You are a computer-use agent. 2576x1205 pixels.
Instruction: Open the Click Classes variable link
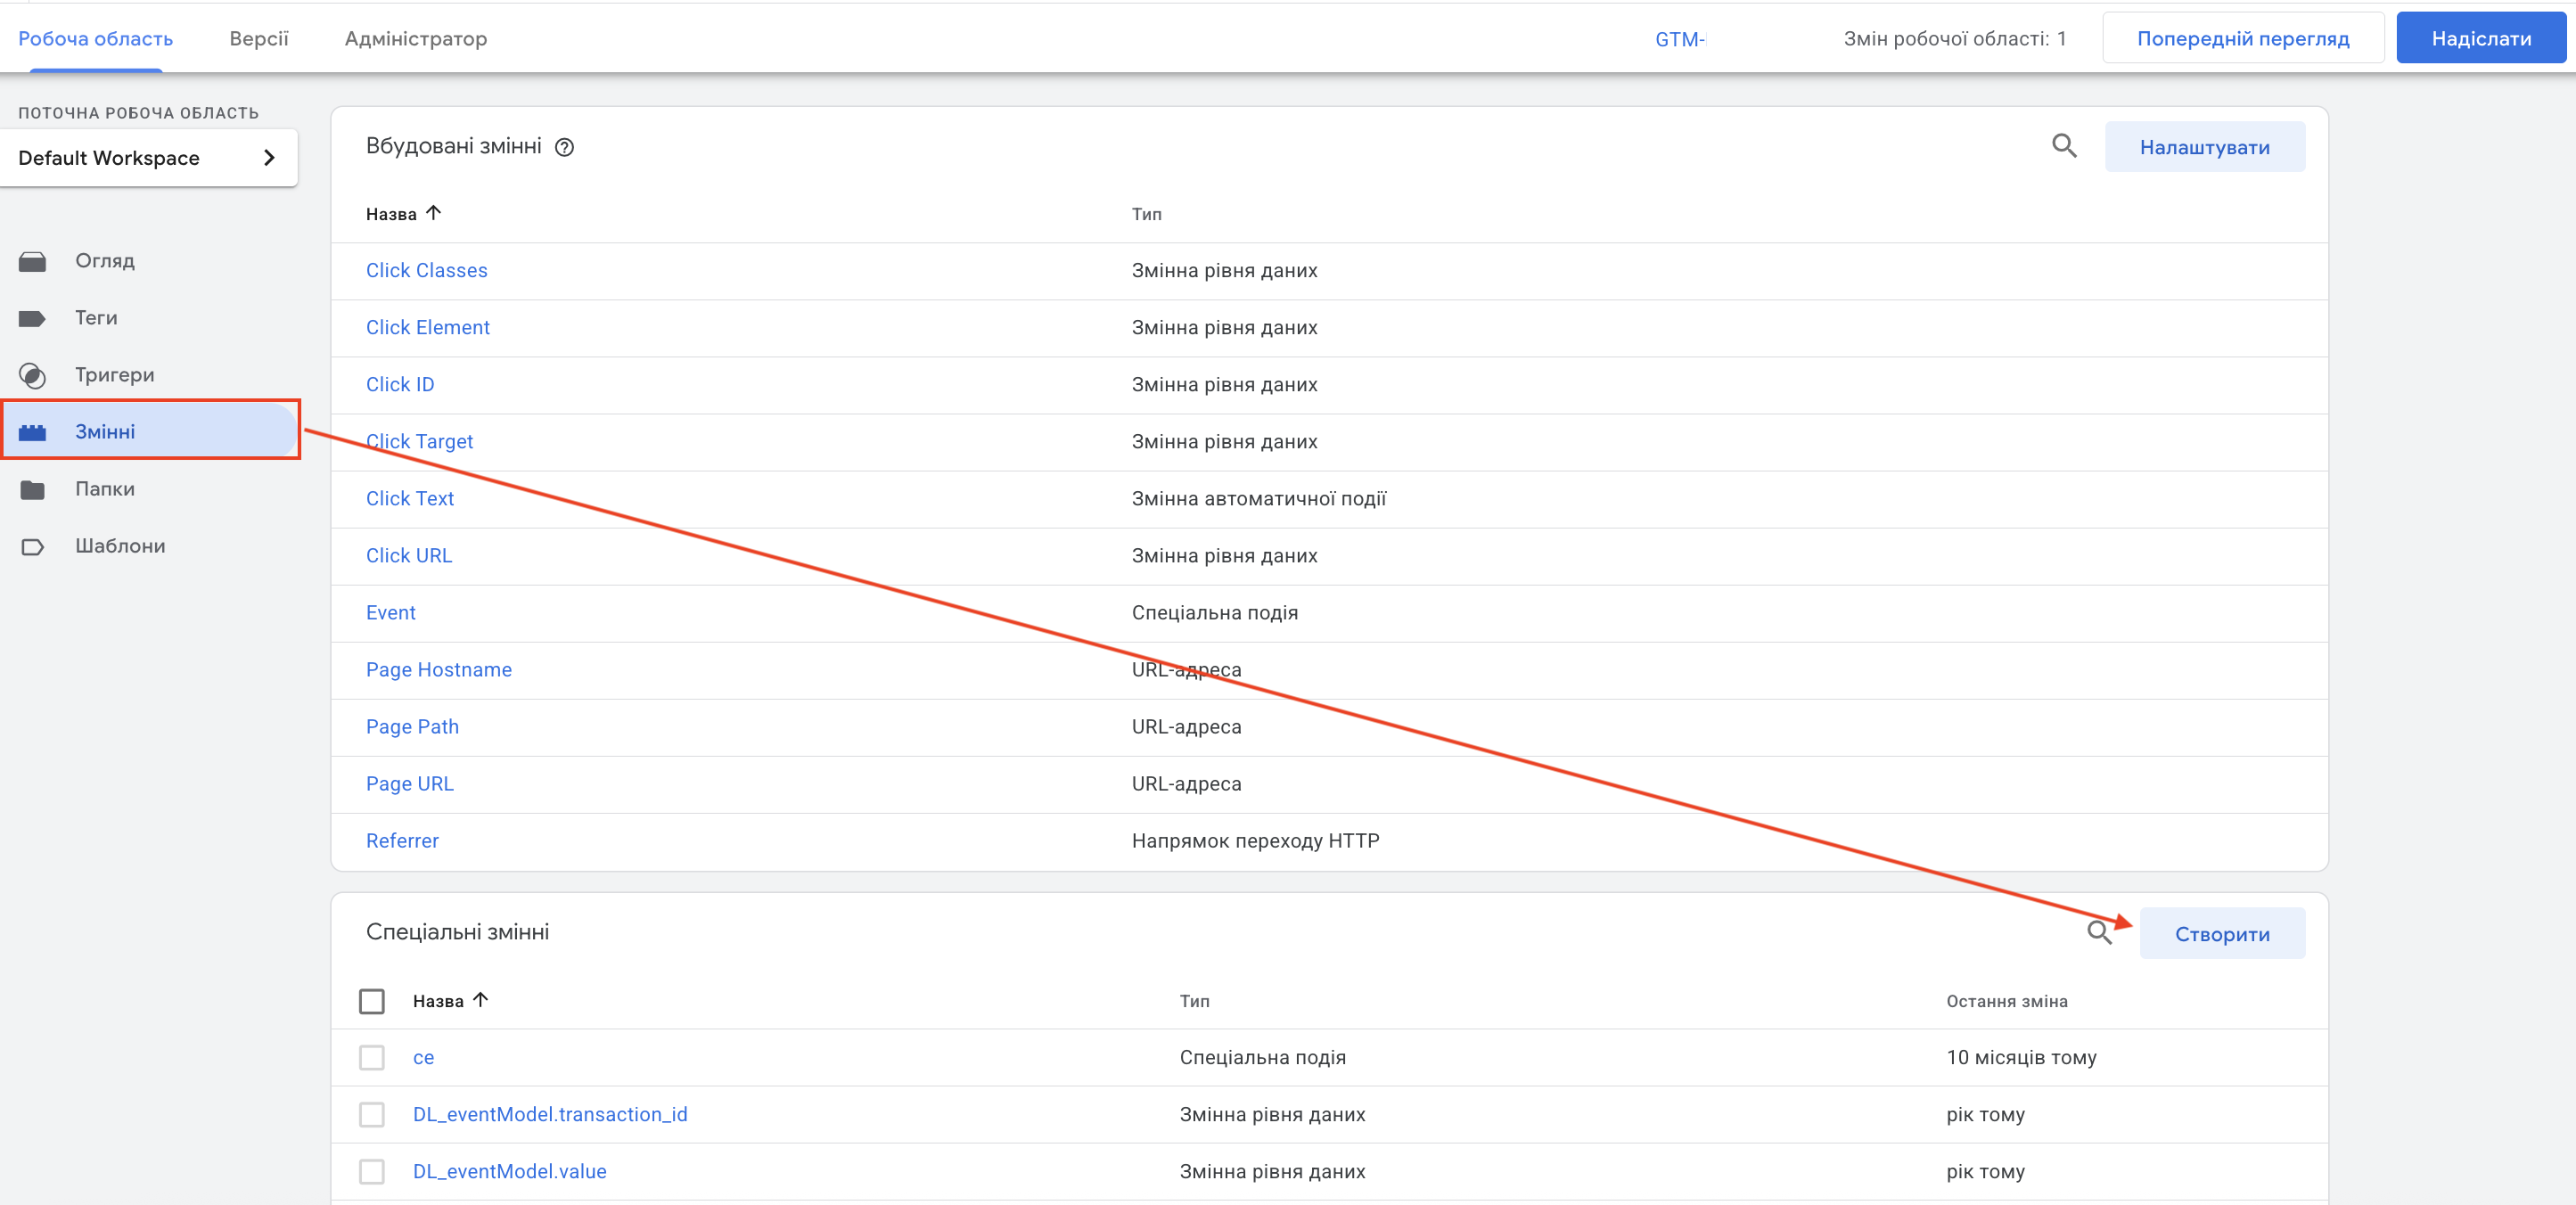[x=426, y=270]
